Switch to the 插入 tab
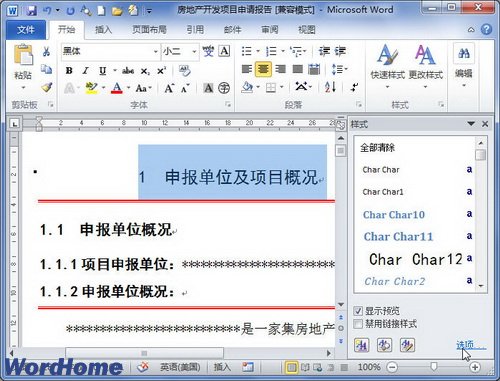 click(103, 30)
